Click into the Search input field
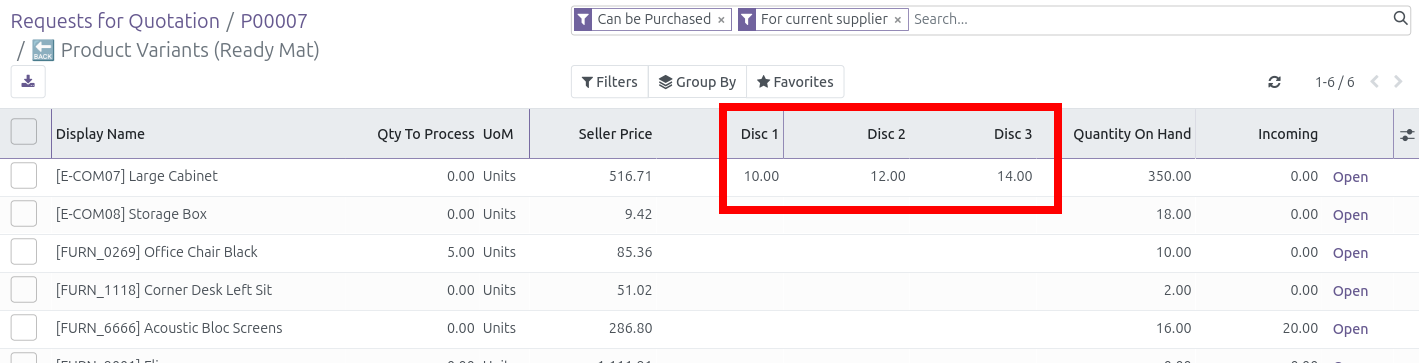1419x363 pixels. [1150, 19]
